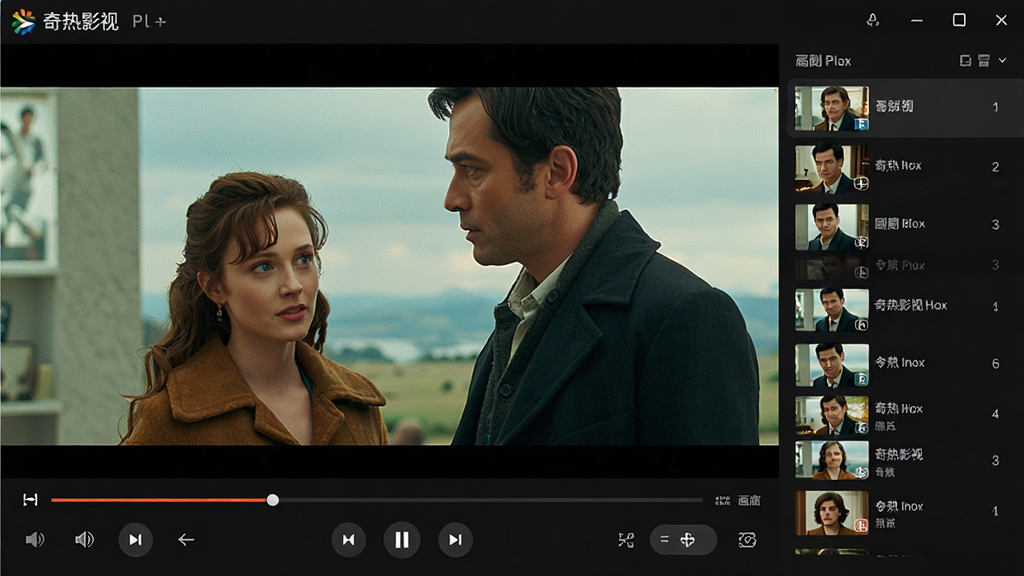Select the Hox playlist item numbered 4
This screenshot has height=576, width=1024.
coord(905,415)
